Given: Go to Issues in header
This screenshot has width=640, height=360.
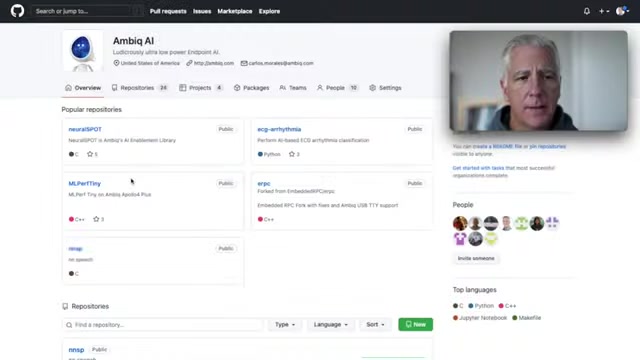Looking at the screenshot, I should tap(202, 11).
